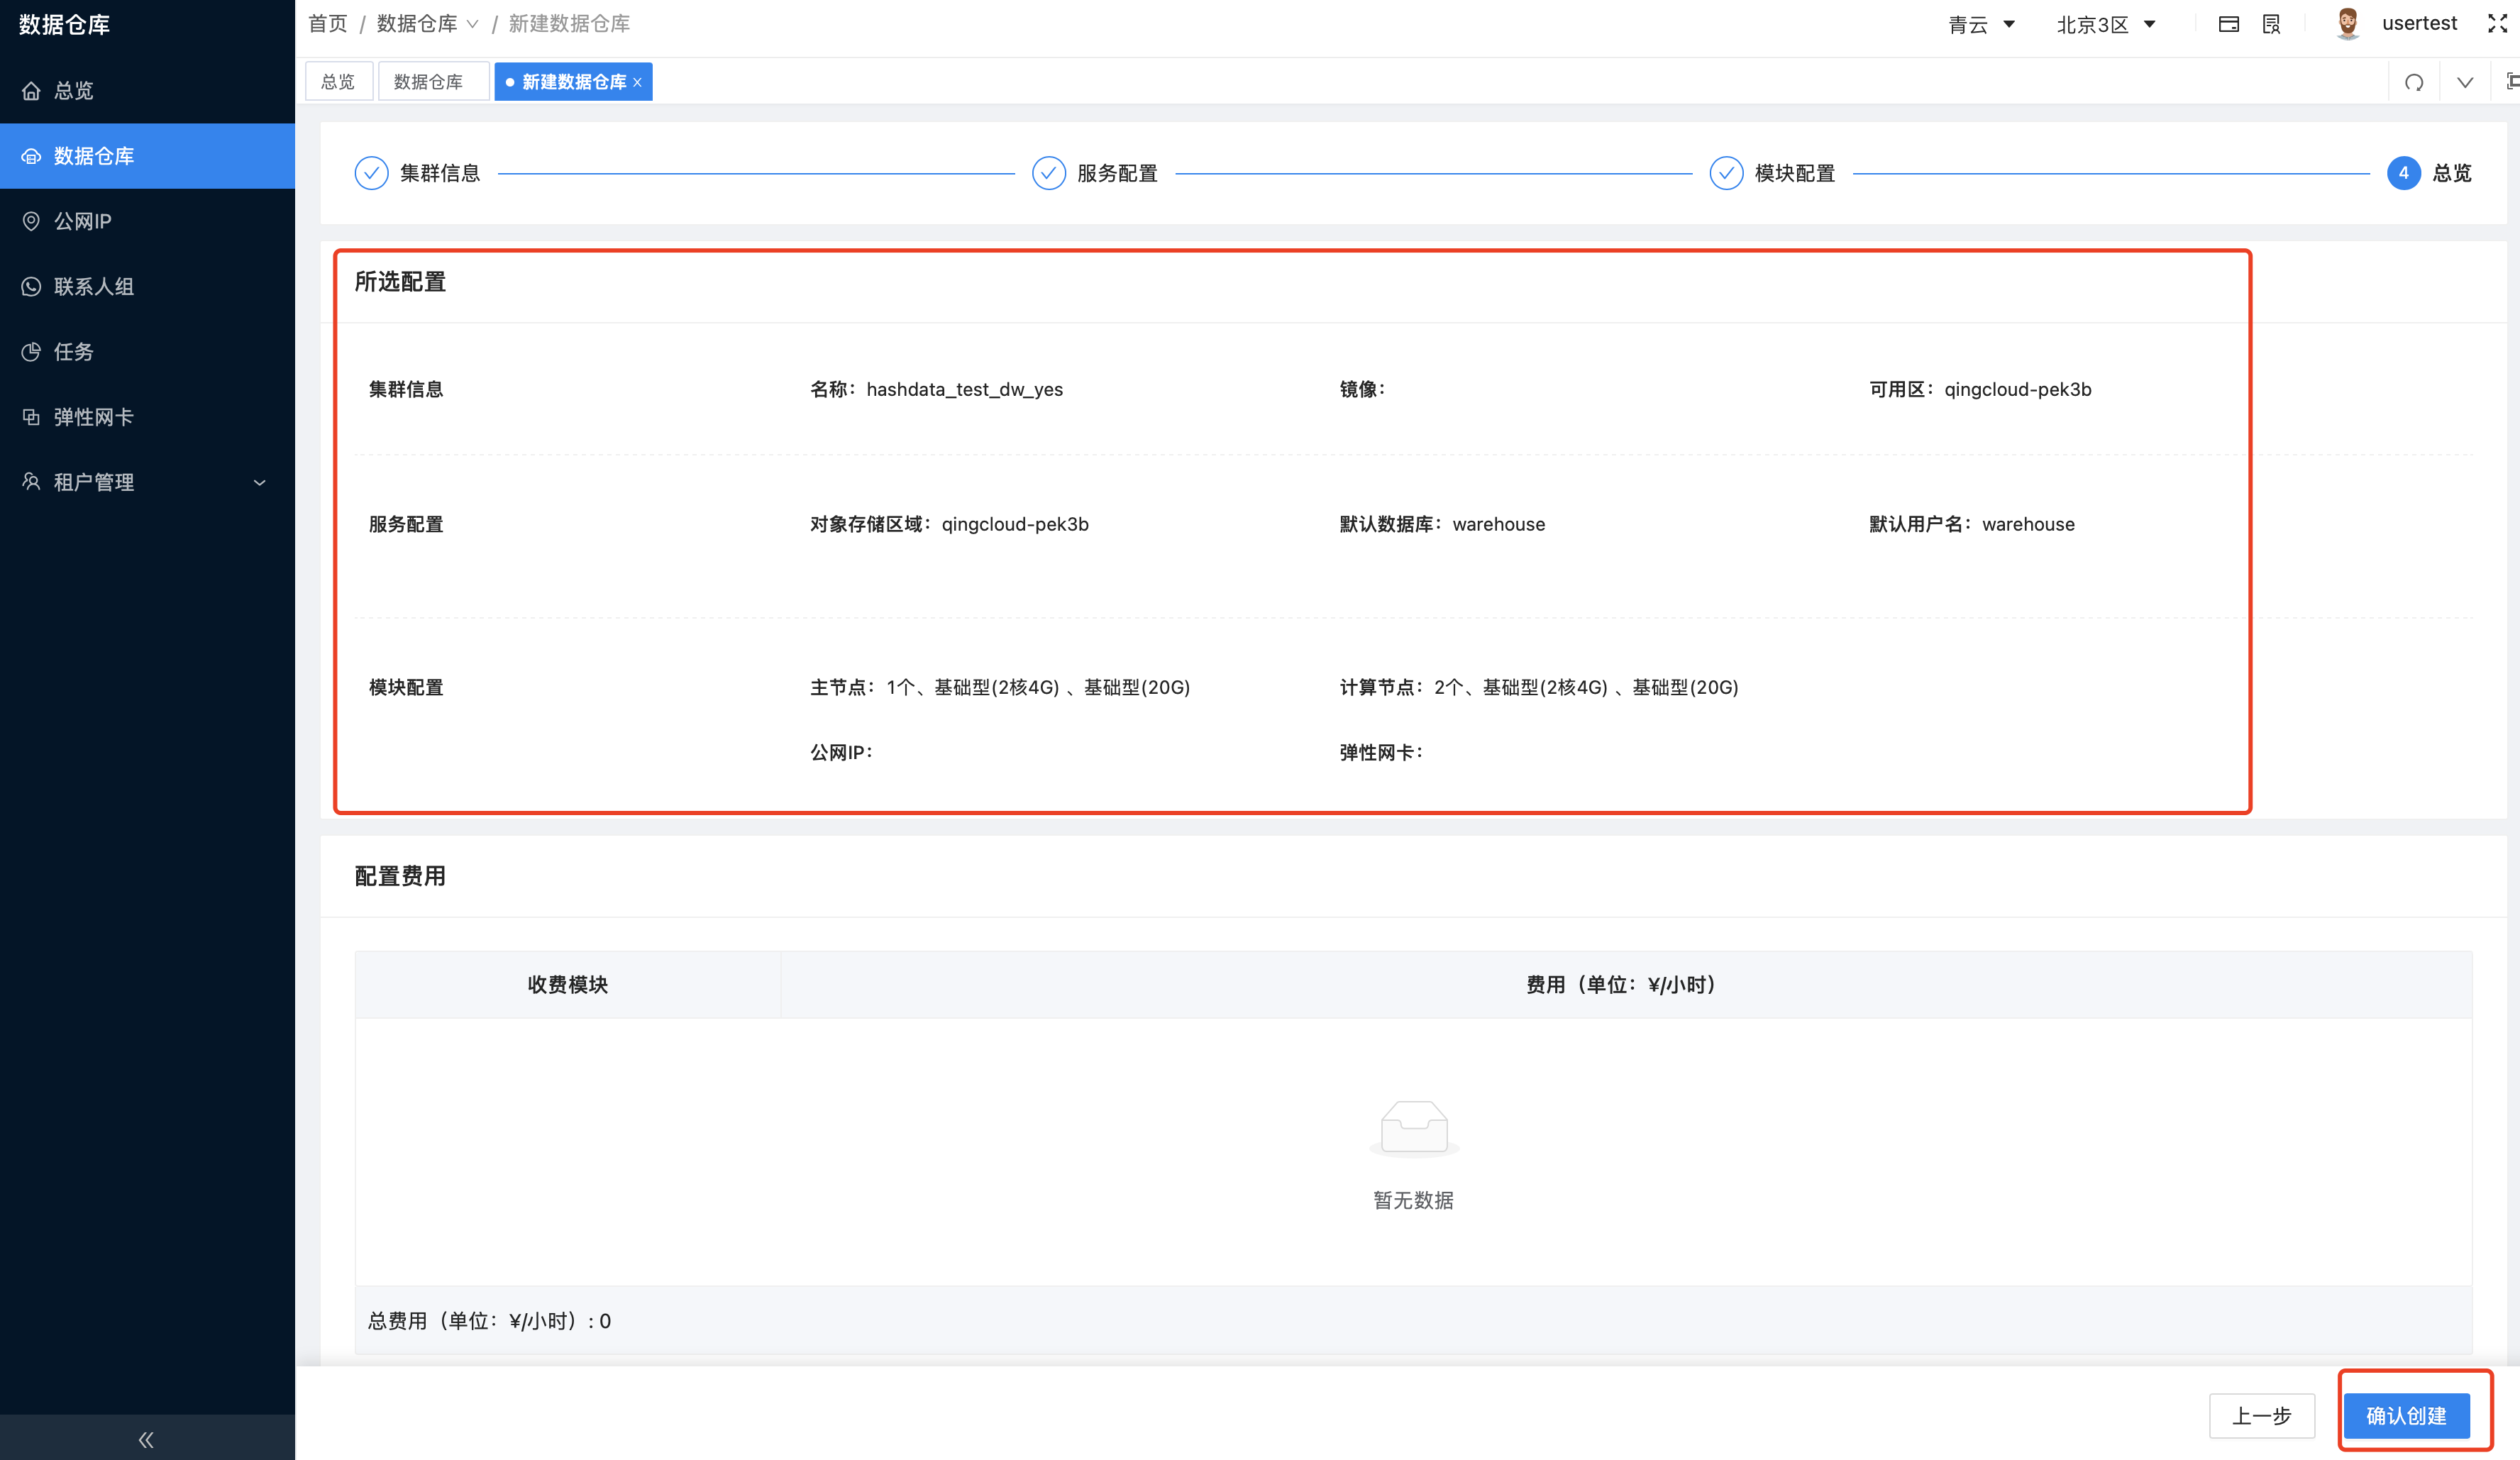This screenshot has width=2520, height=1460.
Task: Close the 新建数据仓库 tab
Action: point(637,82)
